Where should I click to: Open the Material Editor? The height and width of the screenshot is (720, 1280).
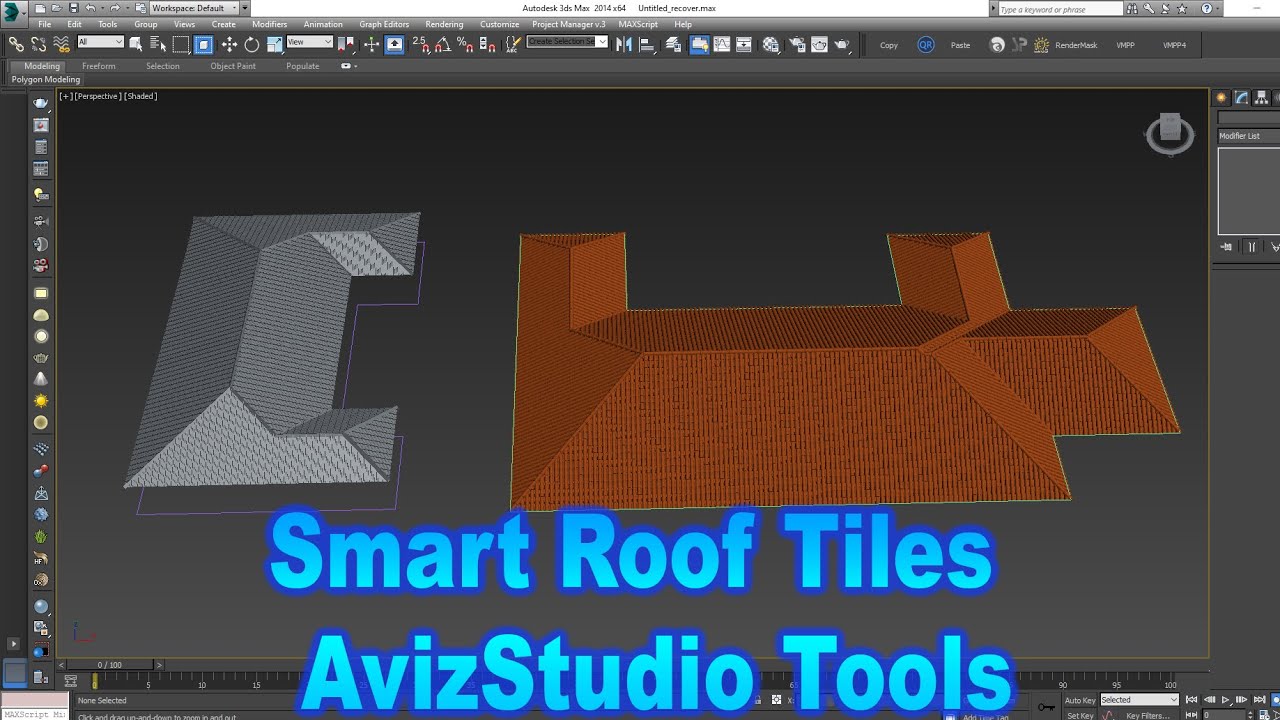coord(771,44)
